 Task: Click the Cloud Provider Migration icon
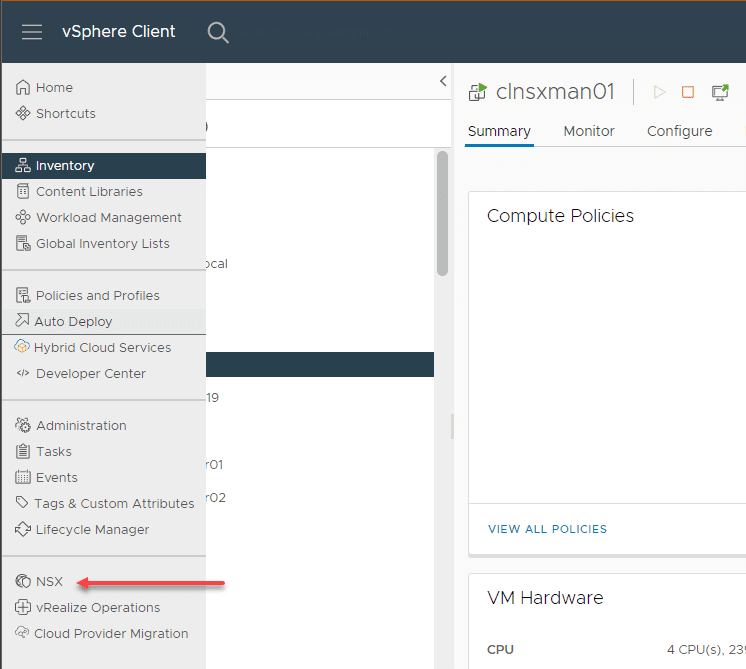(22, 632)
